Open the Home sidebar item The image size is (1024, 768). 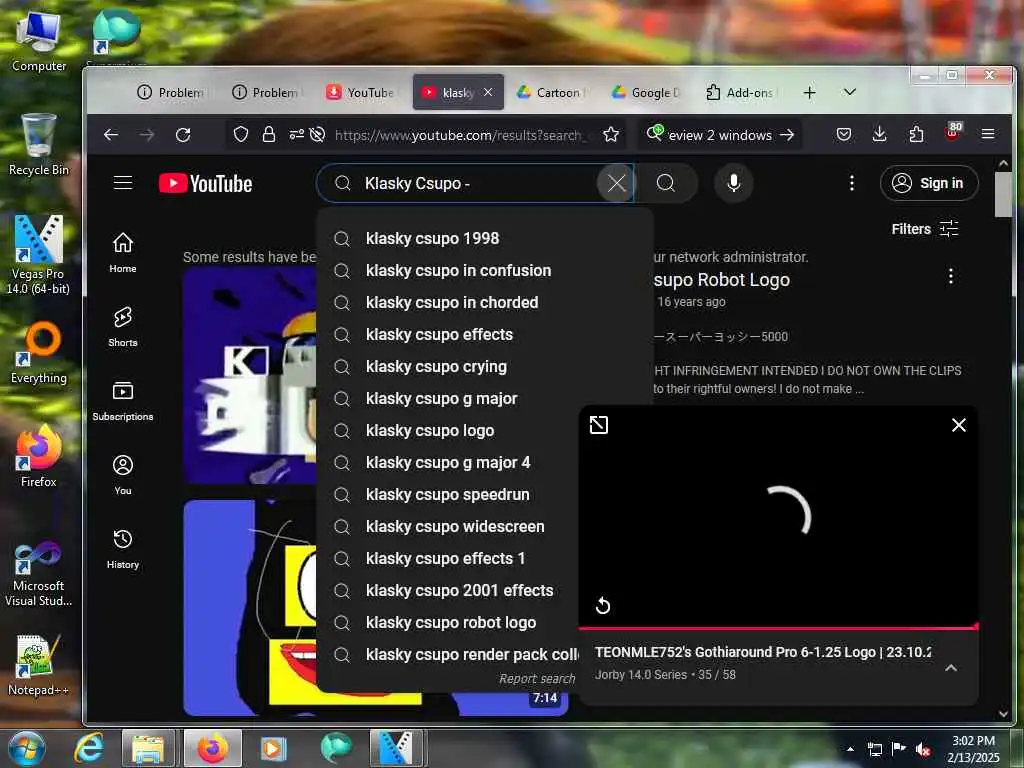tap(123, 252)
